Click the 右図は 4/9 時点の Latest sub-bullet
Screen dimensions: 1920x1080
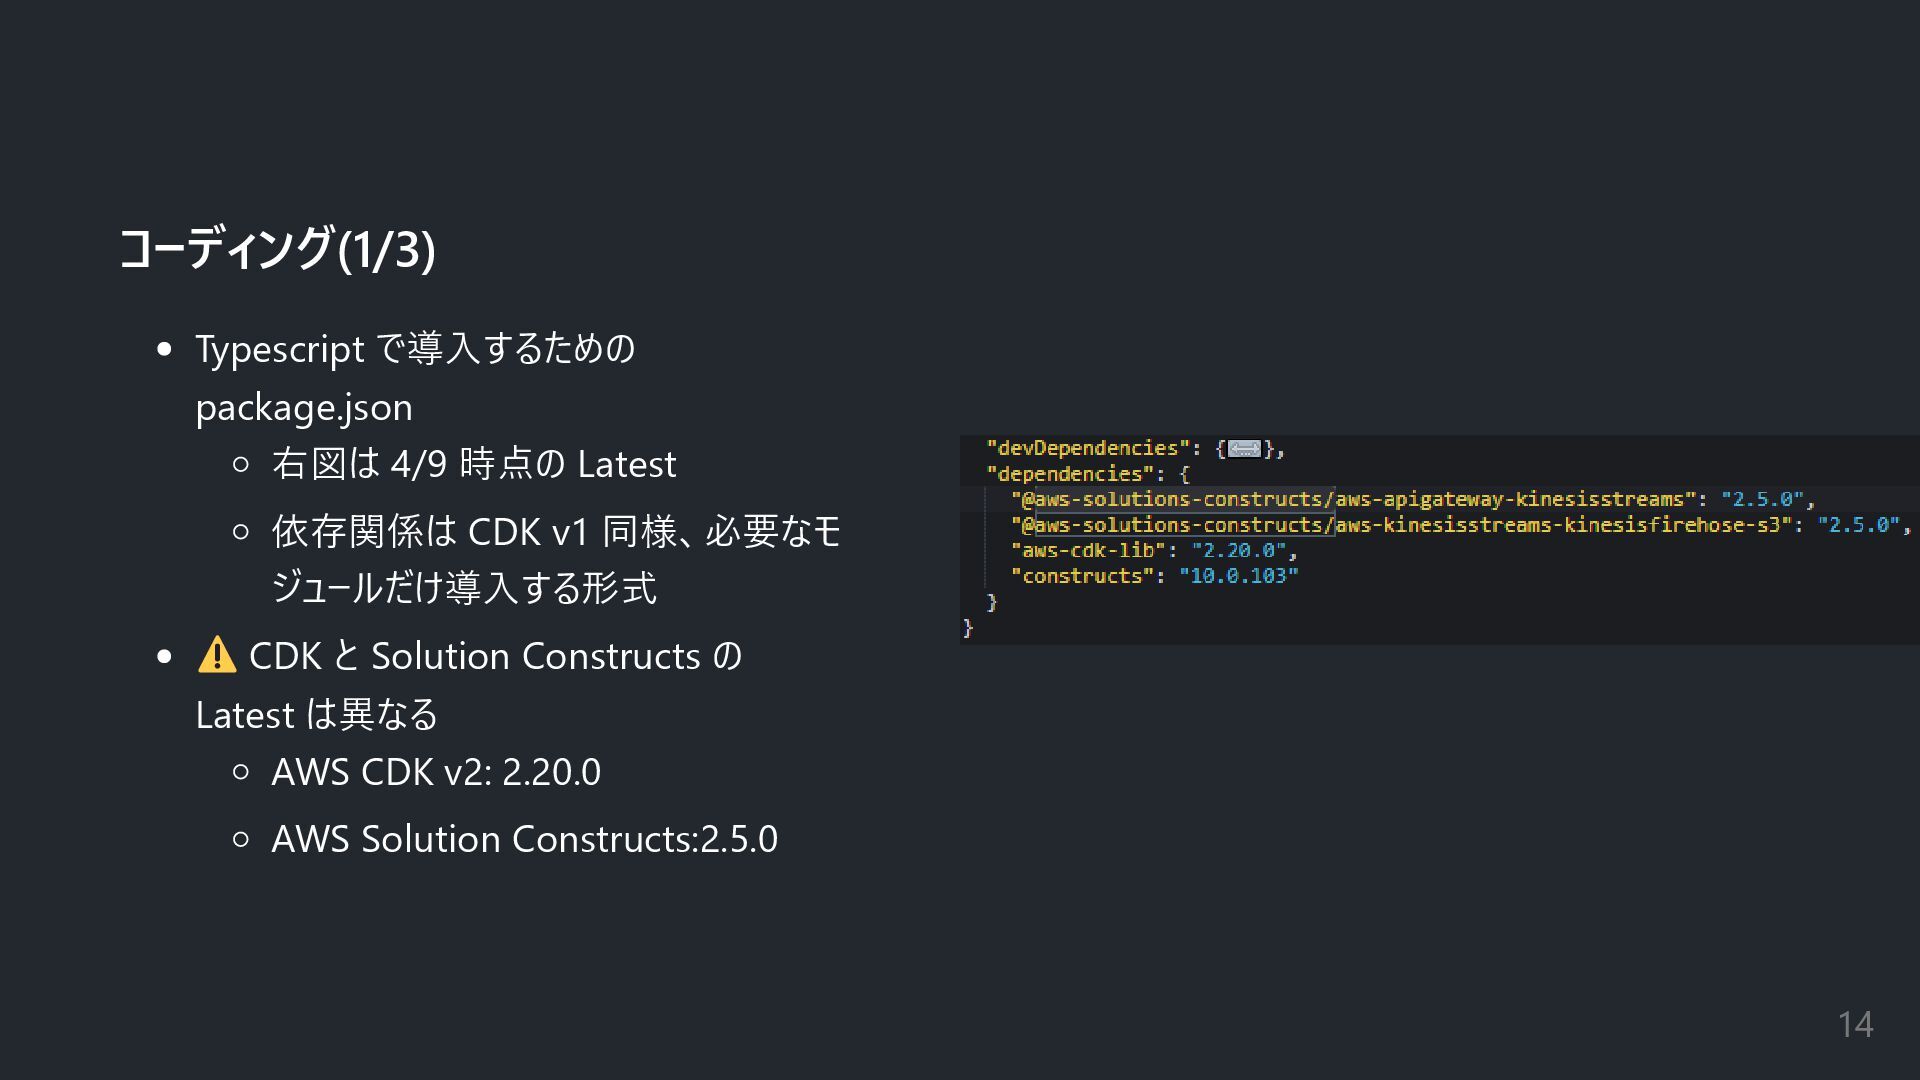pyautogui.click(x=473, y=464)
